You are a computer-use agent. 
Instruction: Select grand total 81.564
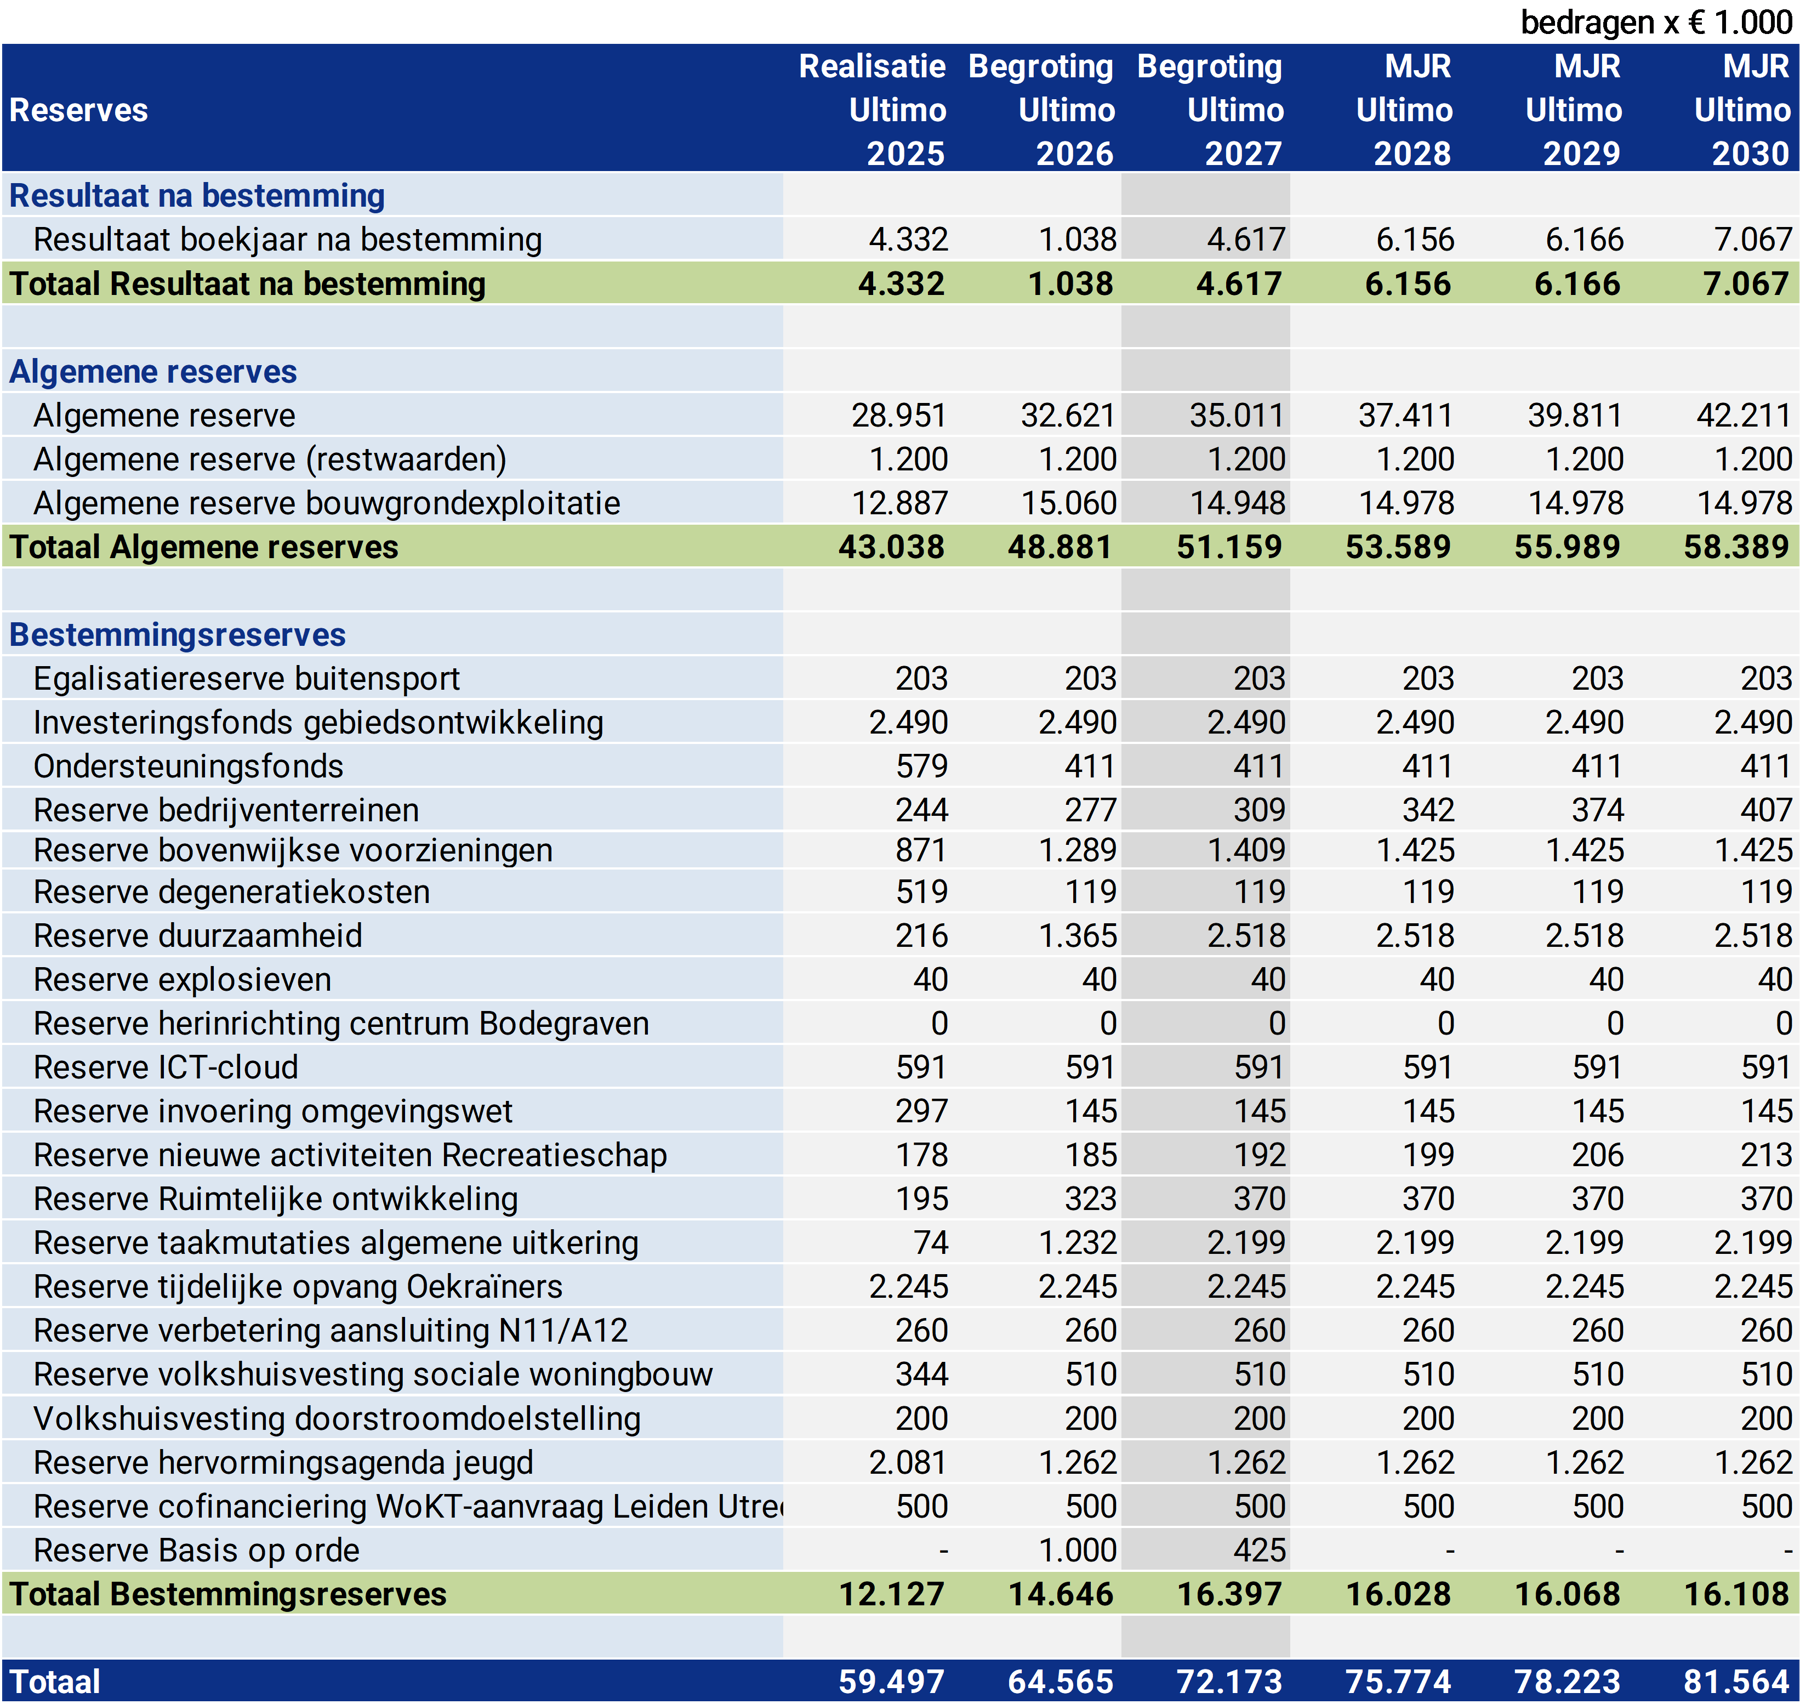click(x=1736, y=1682)
